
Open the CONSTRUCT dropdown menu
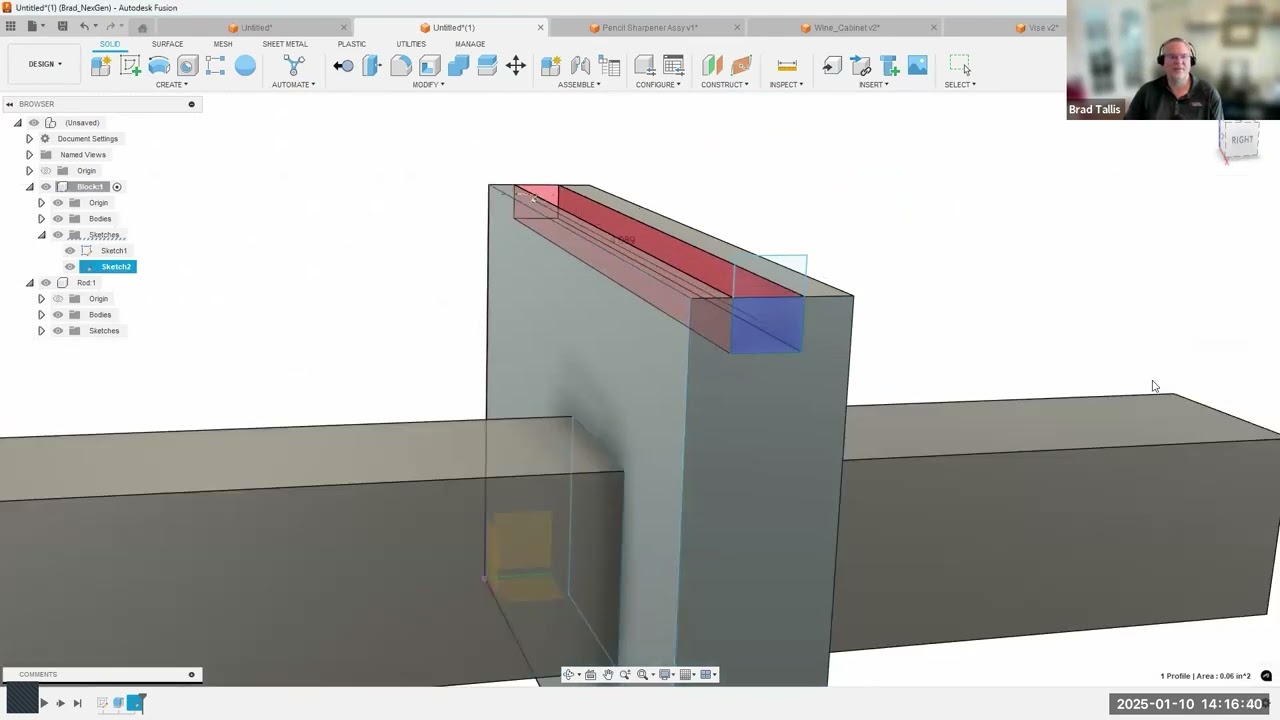[x=725, y=85]
